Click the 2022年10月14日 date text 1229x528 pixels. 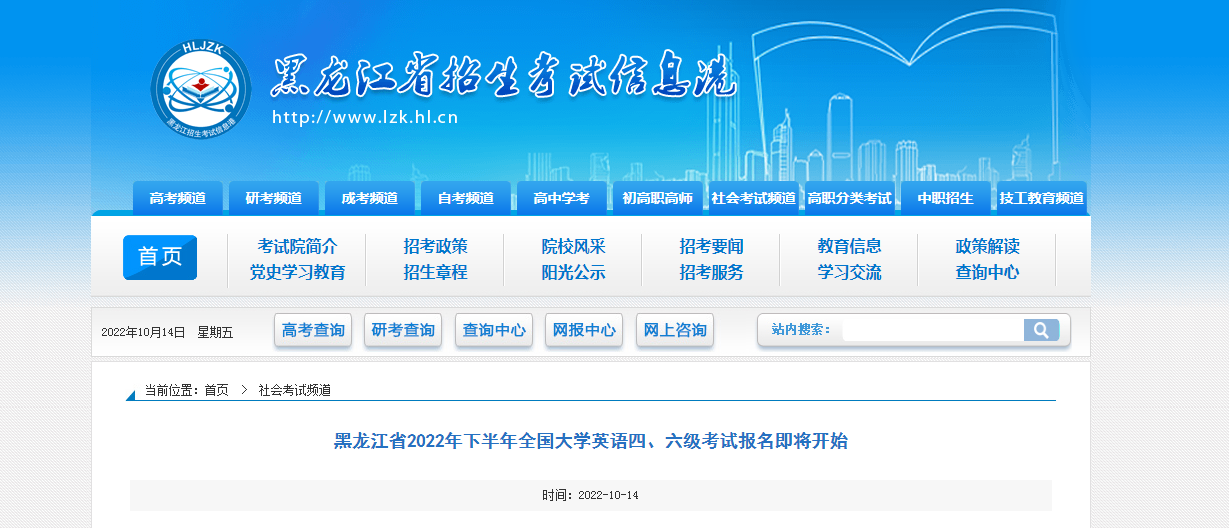pos(143,332)
